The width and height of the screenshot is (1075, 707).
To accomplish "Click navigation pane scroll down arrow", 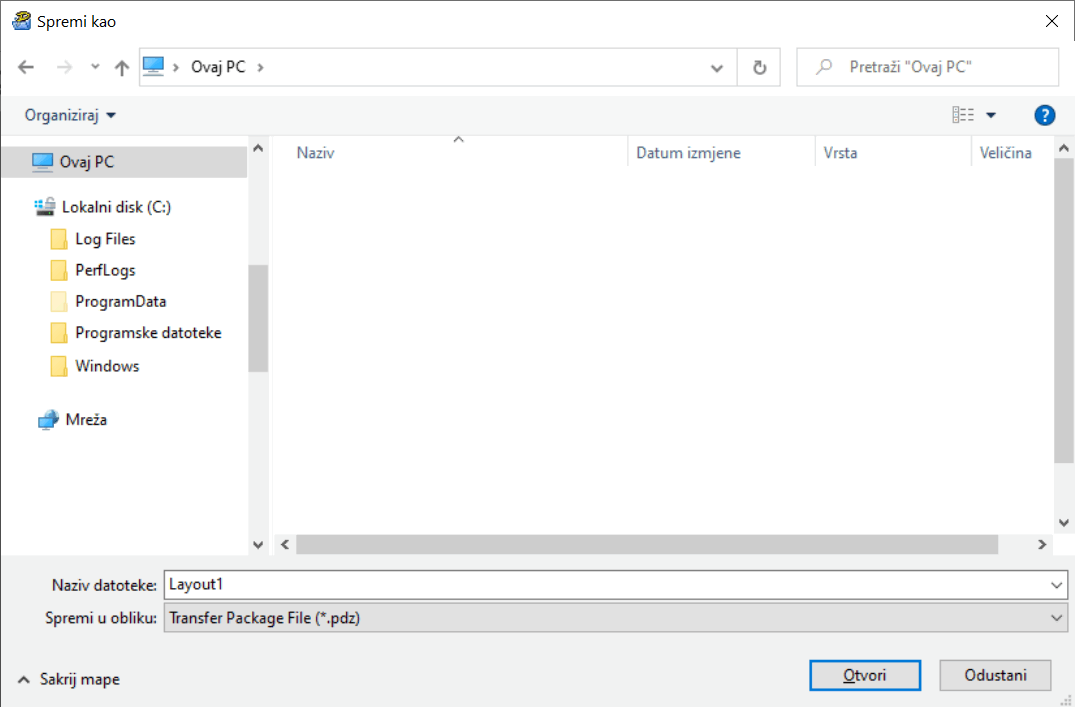I will [258, 545].
